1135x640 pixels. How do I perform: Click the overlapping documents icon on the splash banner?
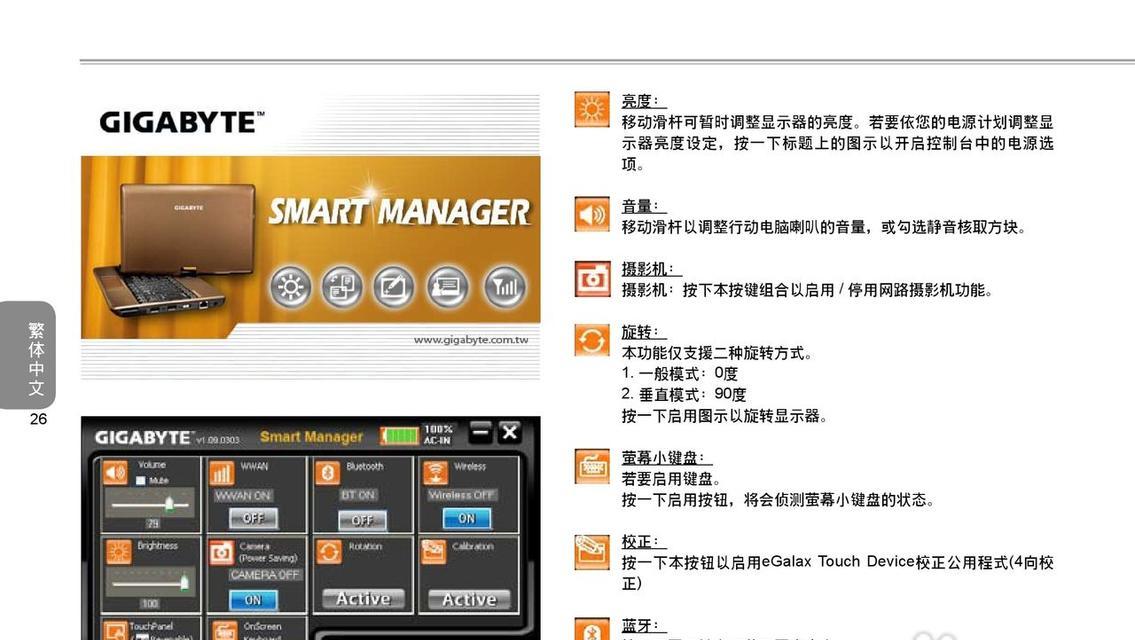(342, 287)
